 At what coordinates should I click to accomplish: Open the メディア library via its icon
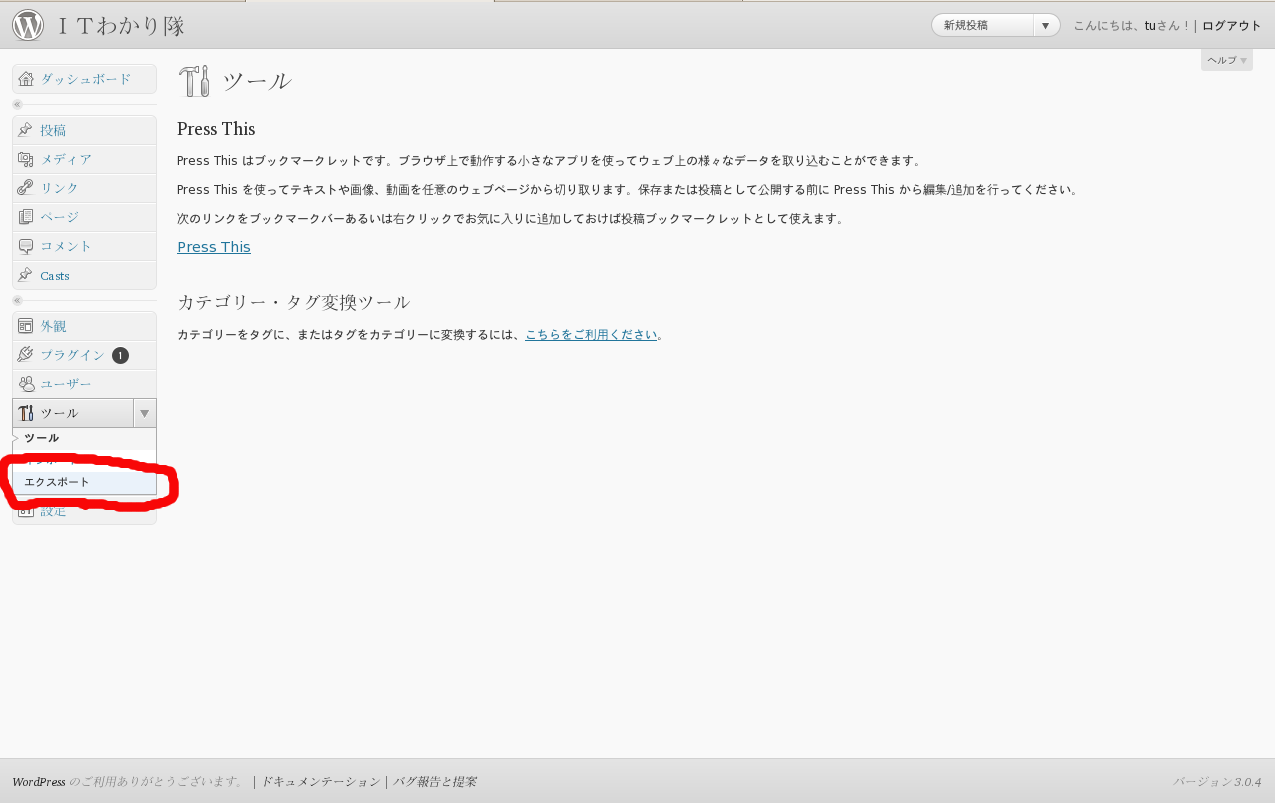pyautogui.click(x=26, y=159)
